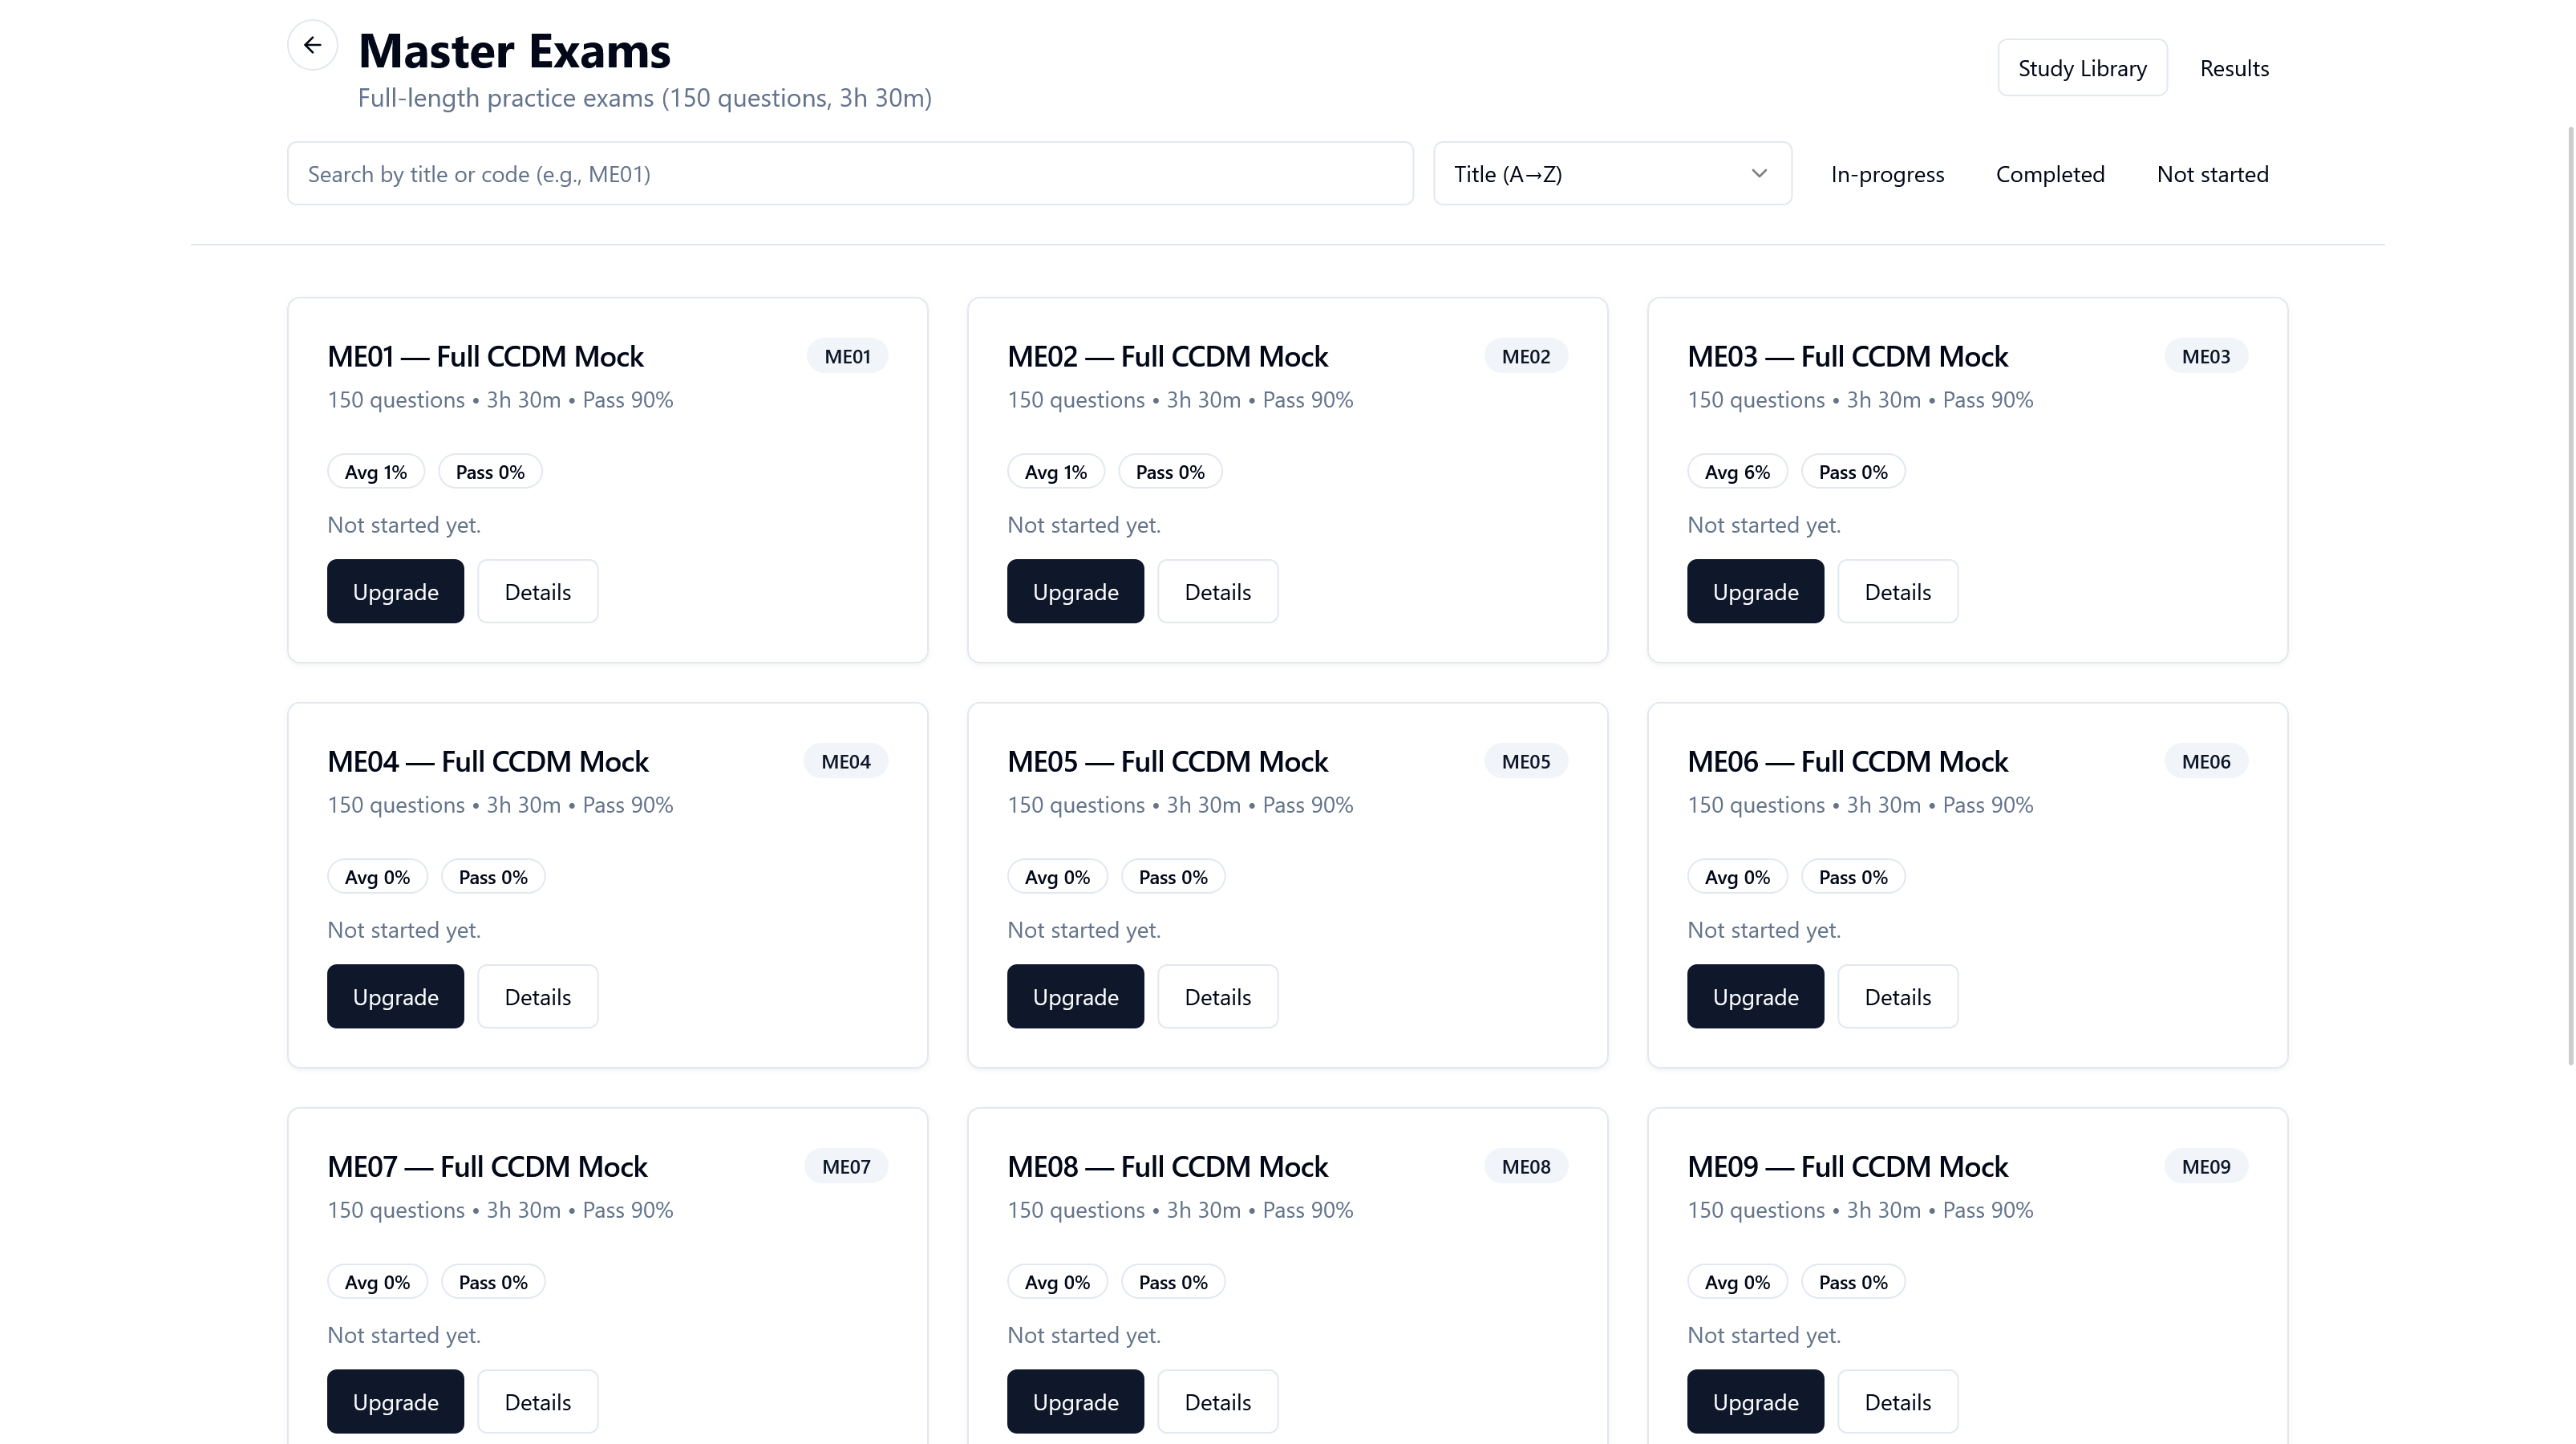Click the vertical page scrollbar
Image resolution: width=2576 pixels, height=1444 pixels.
click(2570, 595)
